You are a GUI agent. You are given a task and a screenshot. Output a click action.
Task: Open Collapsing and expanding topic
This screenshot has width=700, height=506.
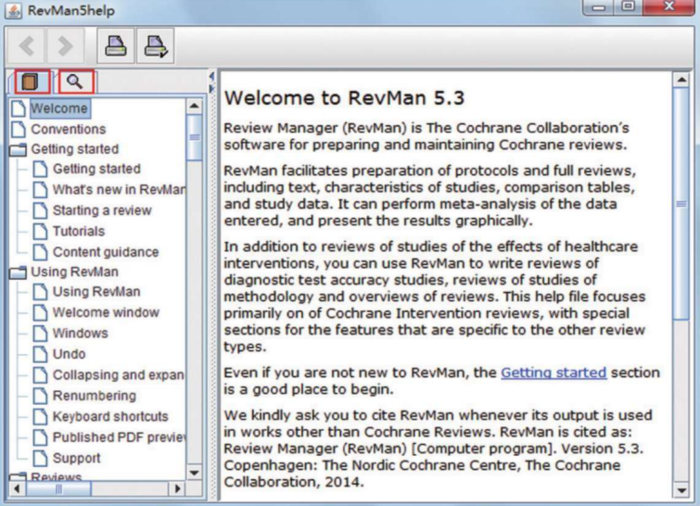[x=118, y=375]
